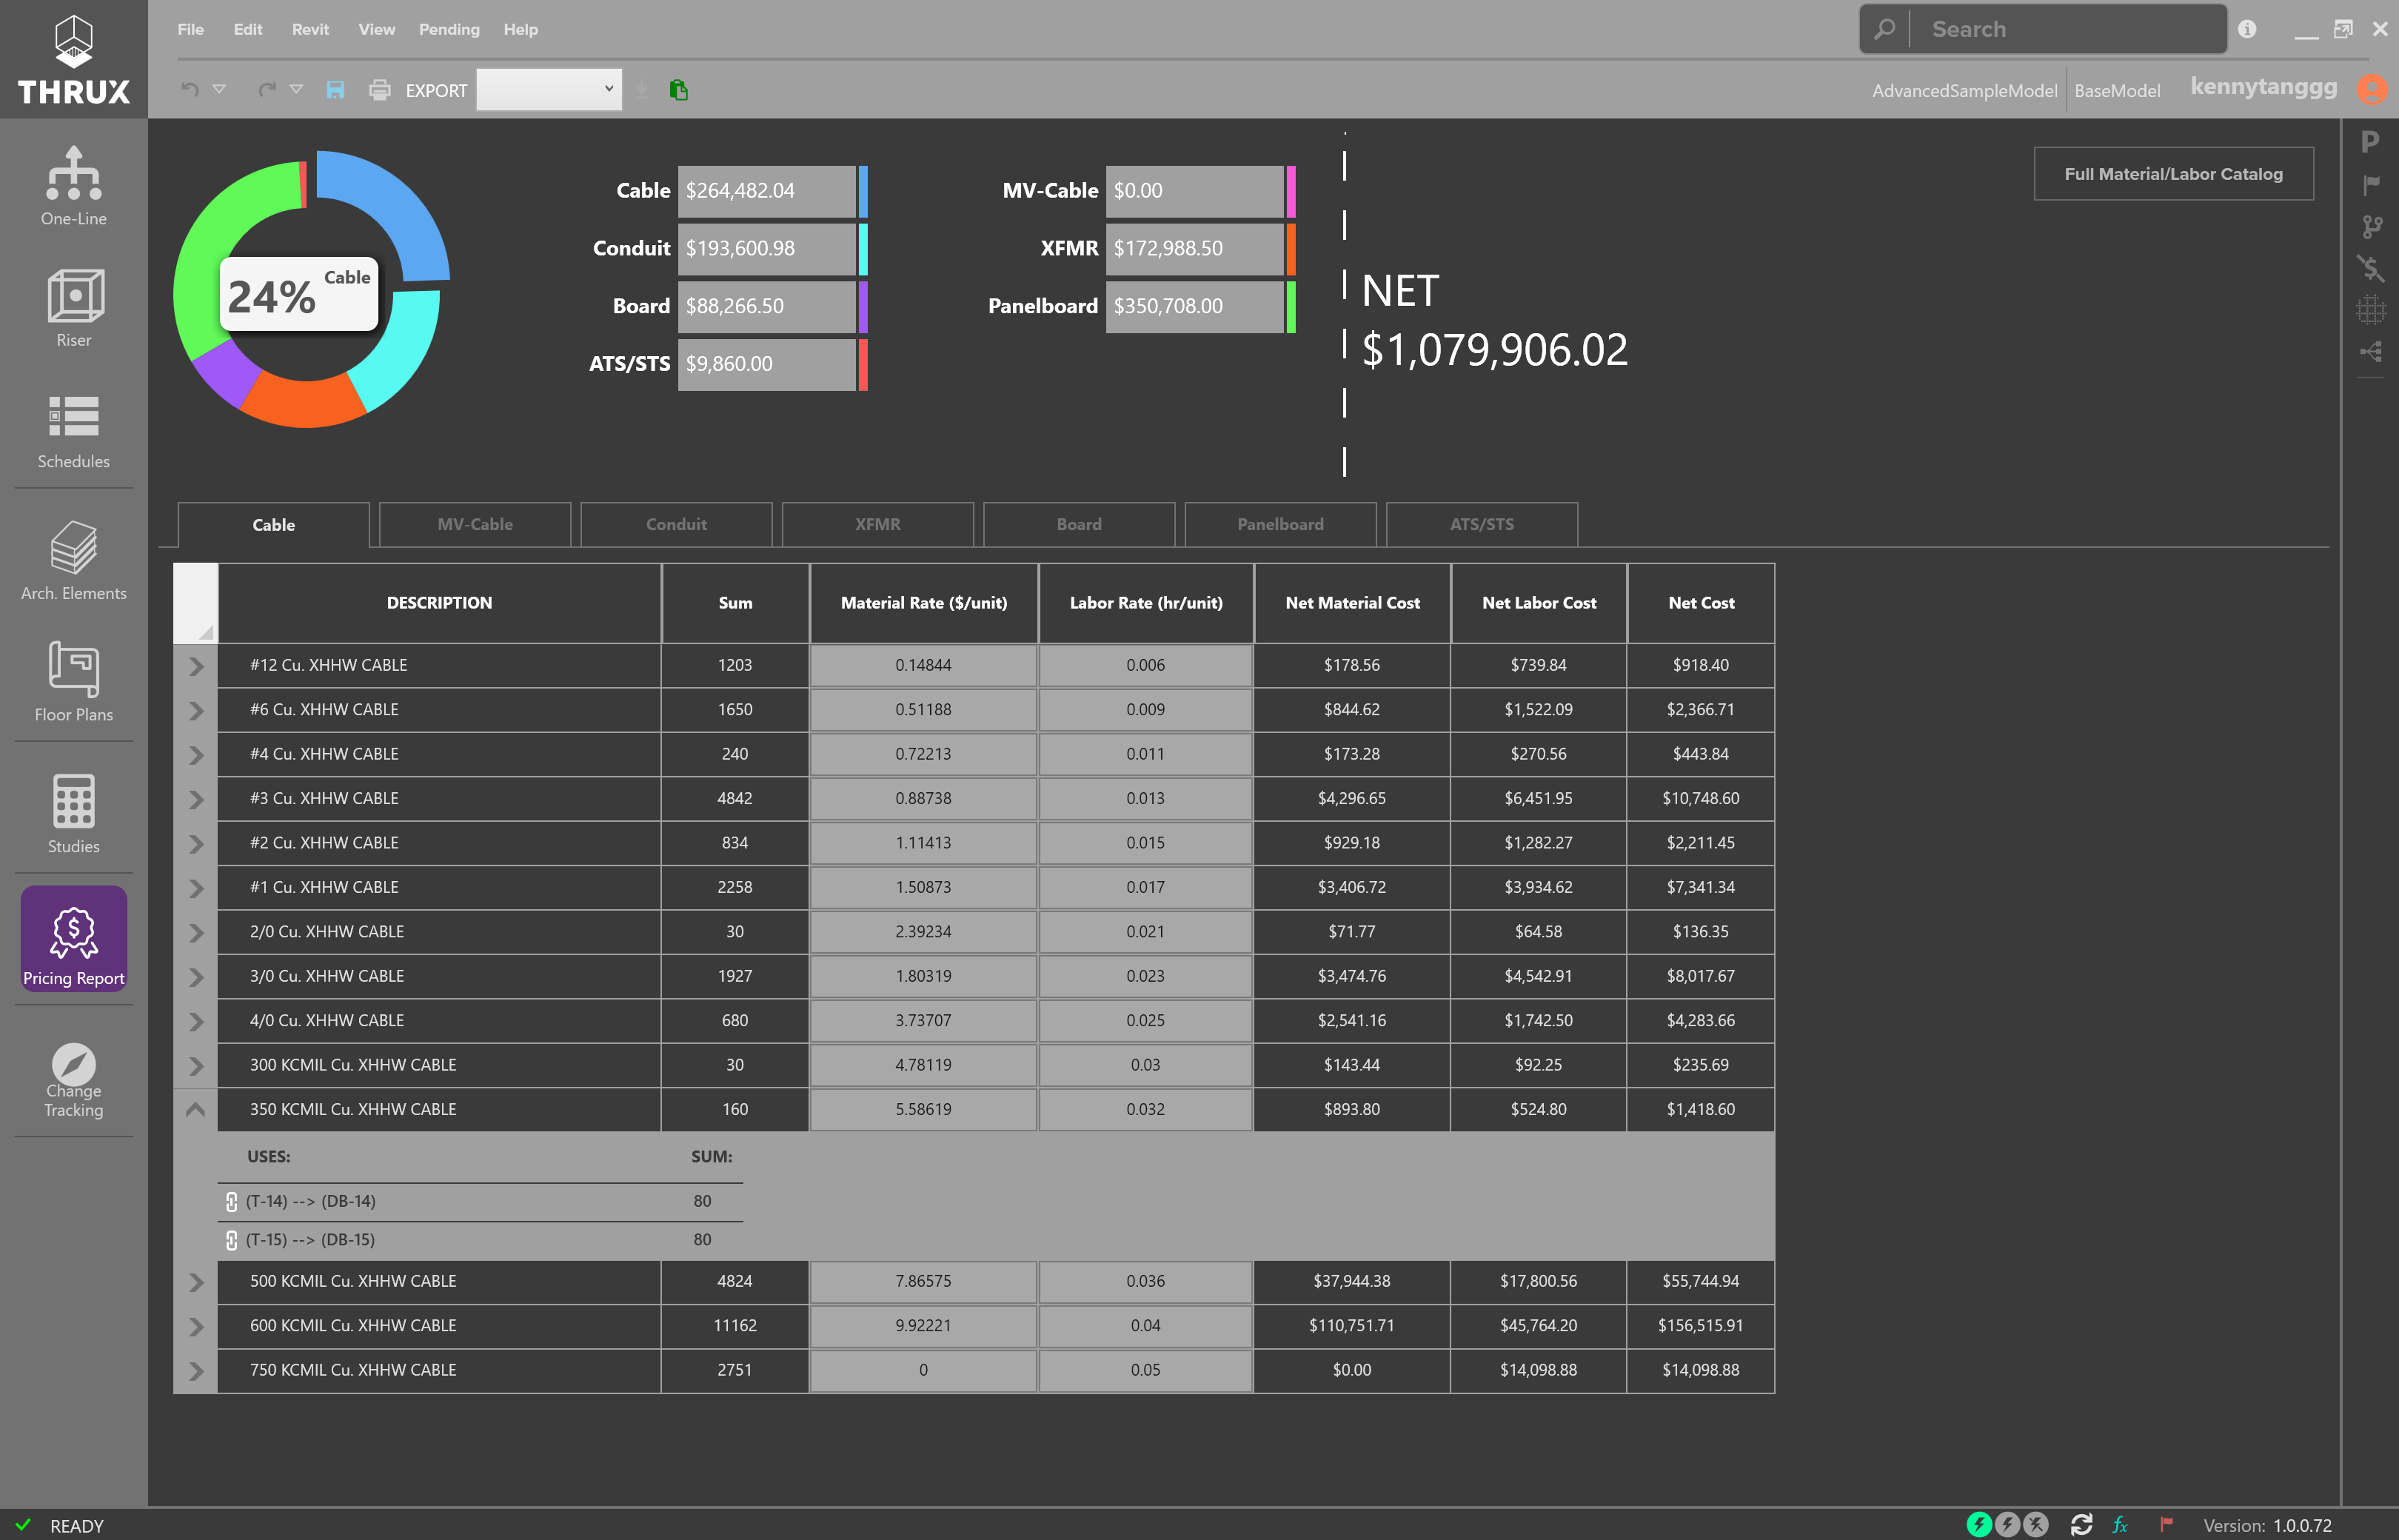
Task: Expand the 500 KCMIL Cu. XHHW CABLE row
Action: point(196,1282)
